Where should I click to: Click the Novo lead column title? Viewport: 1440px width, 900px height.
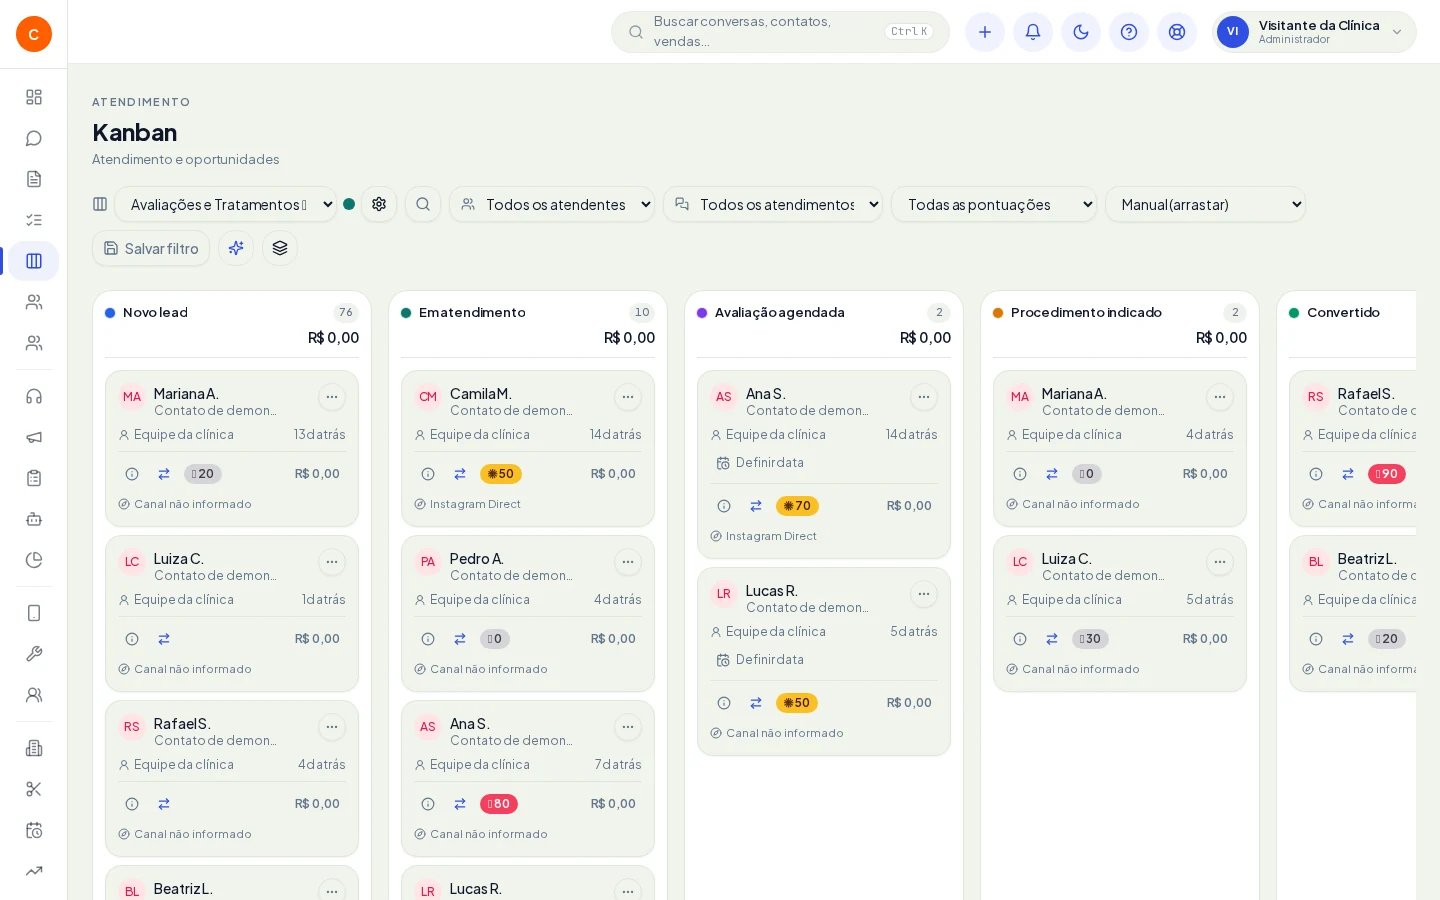click(x=155, y=313)
